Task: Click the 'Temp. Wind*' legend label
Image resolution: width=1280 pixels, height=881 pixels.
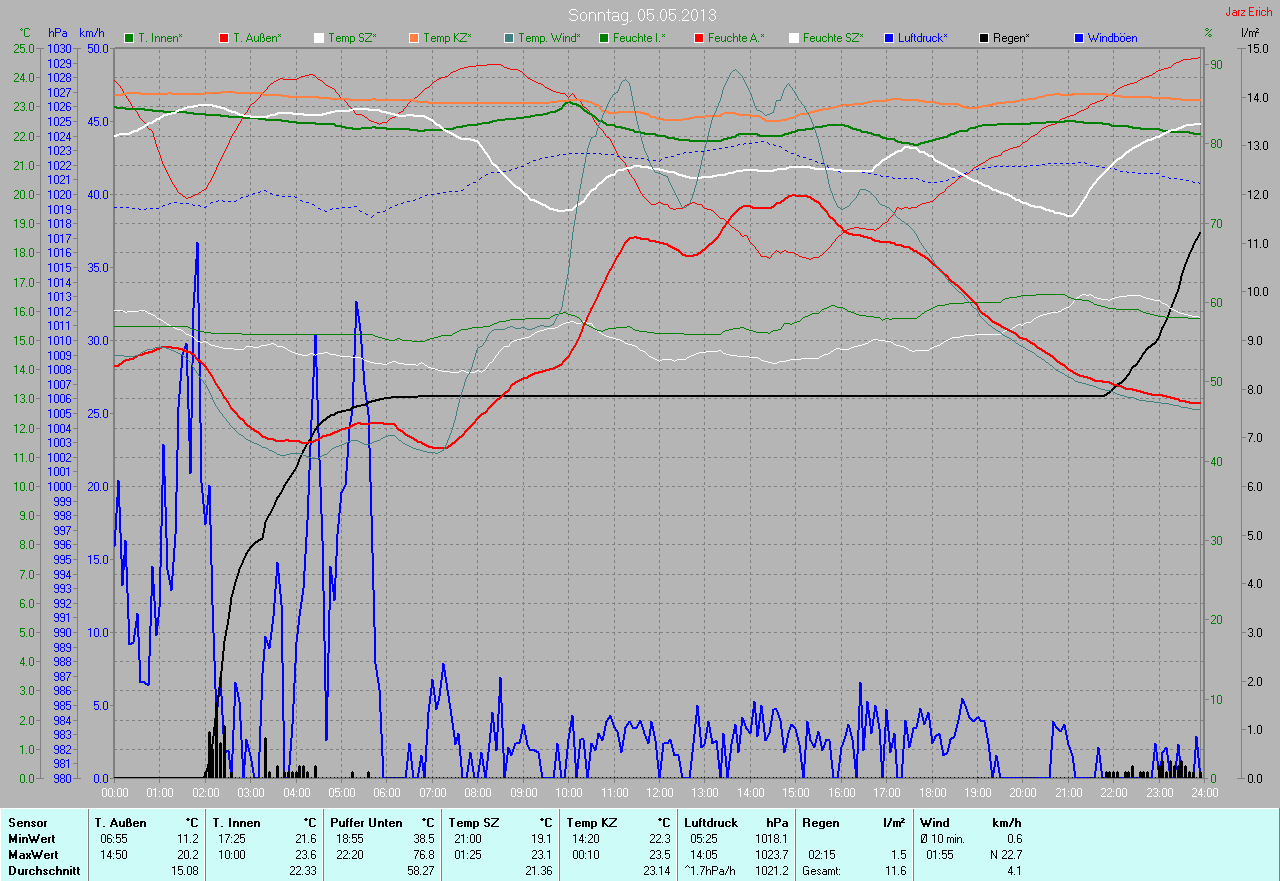Action: click(x=549, y=38)
